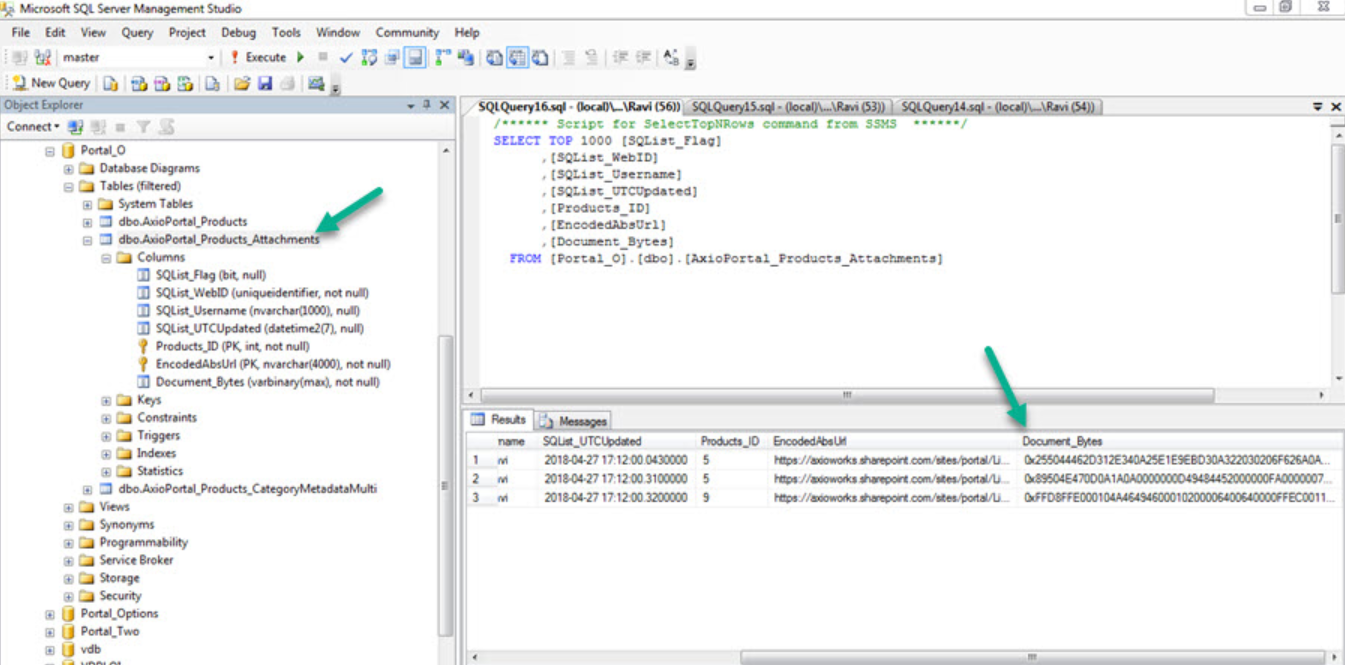
Task: Click the gray Cancel Executing Query stop icon
Action: click(322, 58)
